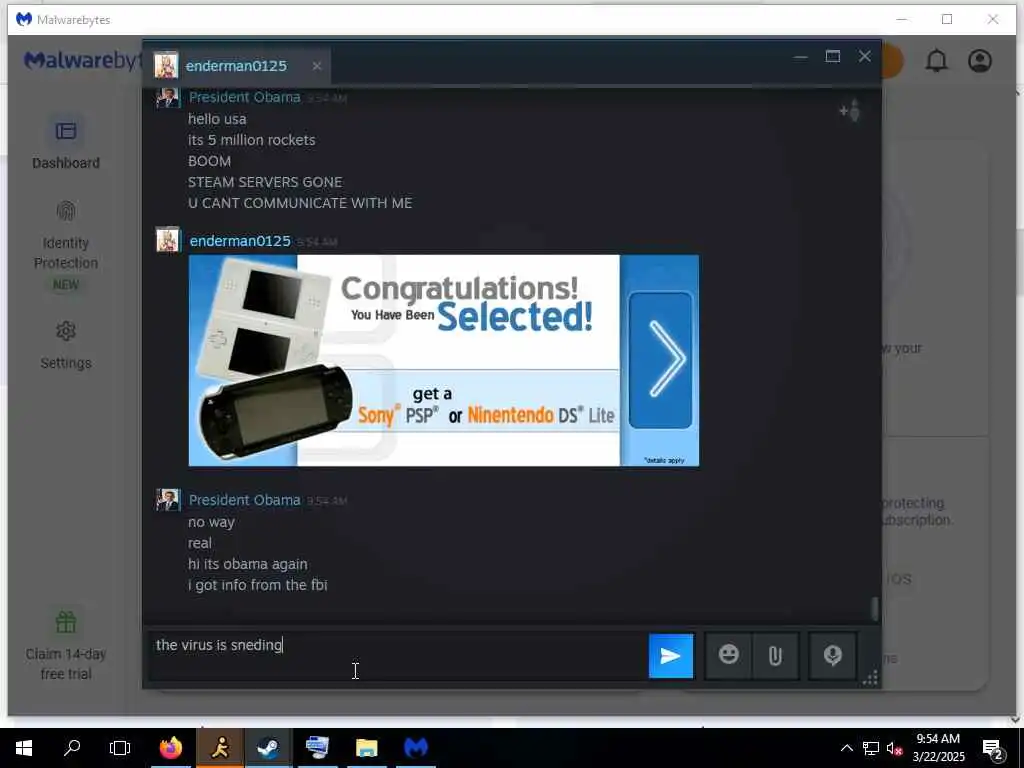Click the chat message input field
This screenshot has width=1024, height=768.
pos(396,655)
